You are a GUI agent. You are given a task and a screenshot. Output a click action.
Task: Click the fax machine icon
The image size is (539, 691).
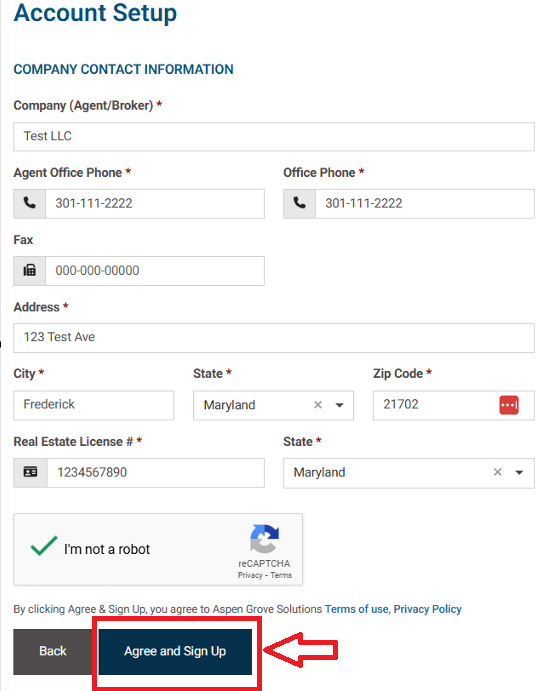coord(30,271)
